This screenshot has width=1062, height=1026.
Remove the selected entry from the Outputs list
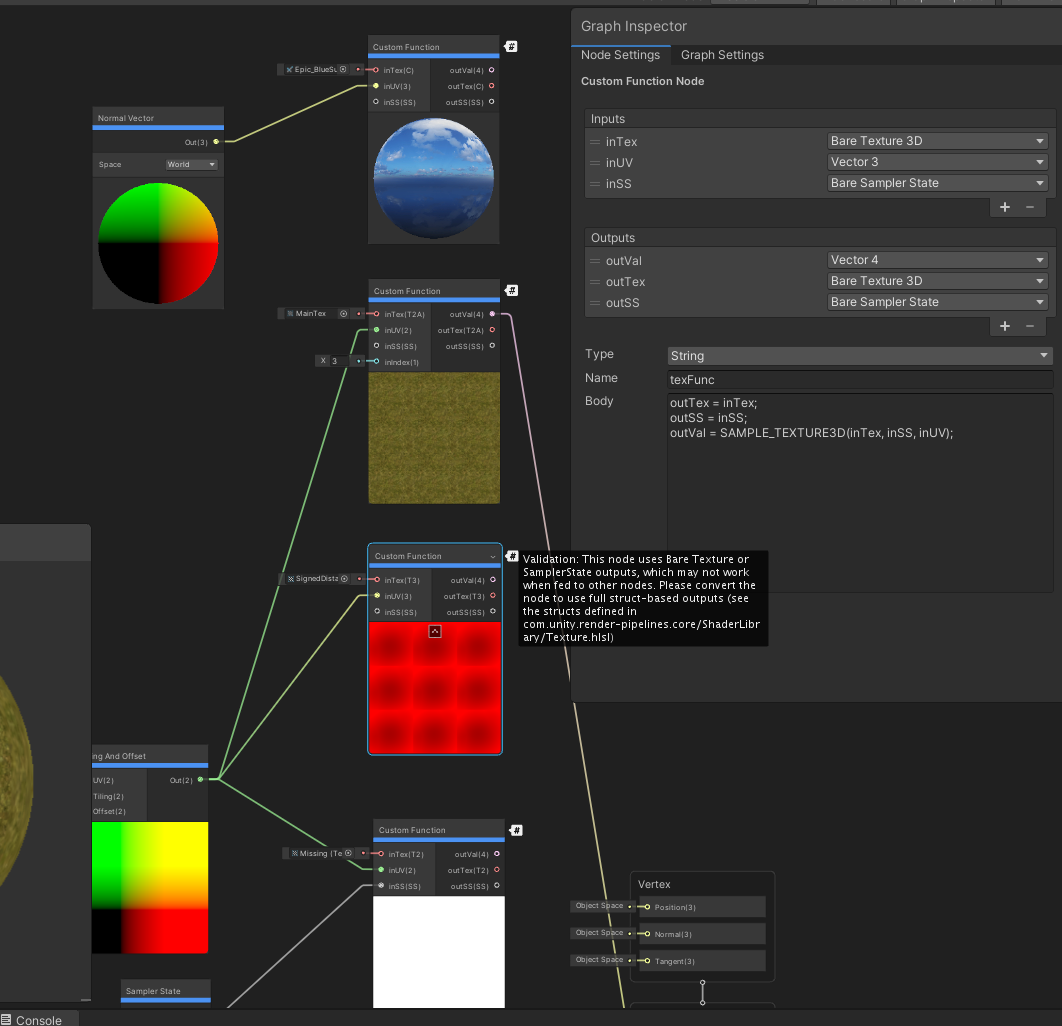pos(1029,326)
